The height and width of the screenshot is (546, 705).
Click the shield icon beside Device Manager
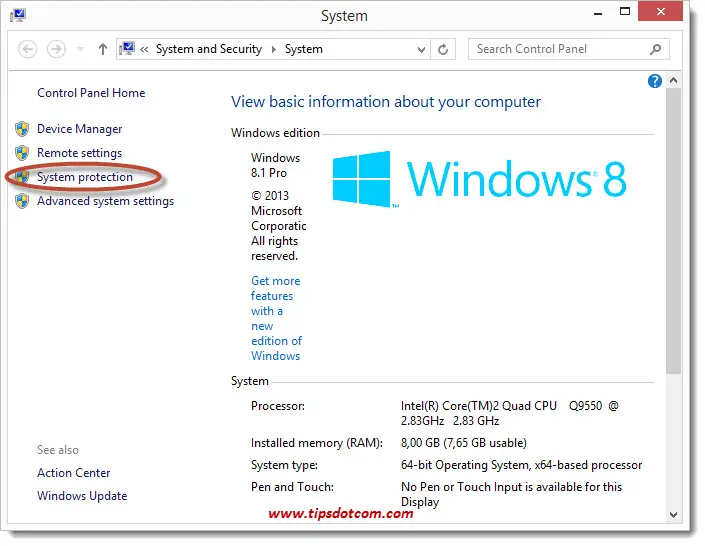point(22,129)
